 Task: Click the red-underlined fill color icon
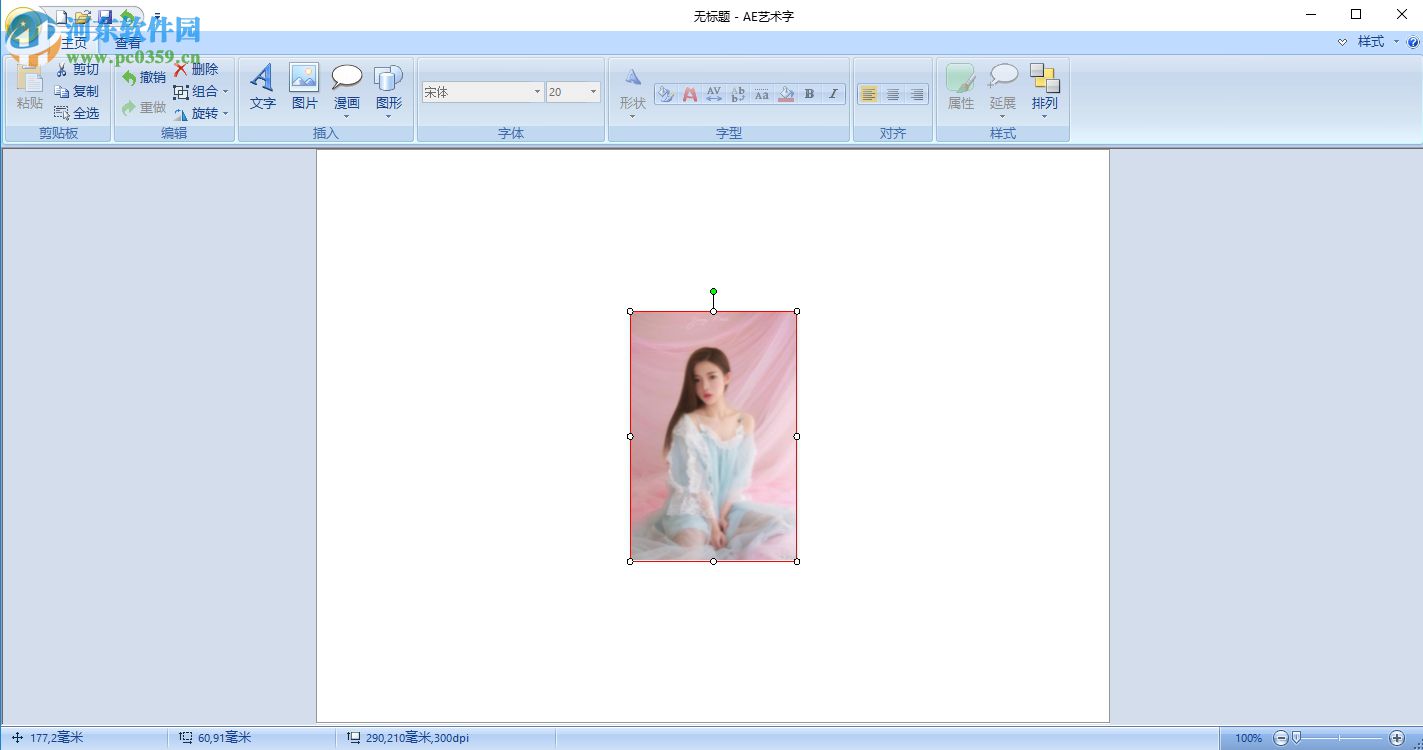pyautogui.click(x=786, y=94)
